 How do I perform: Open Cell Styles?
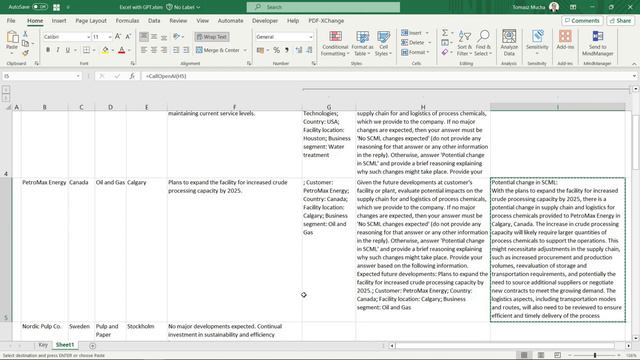(x=383, y=43)
